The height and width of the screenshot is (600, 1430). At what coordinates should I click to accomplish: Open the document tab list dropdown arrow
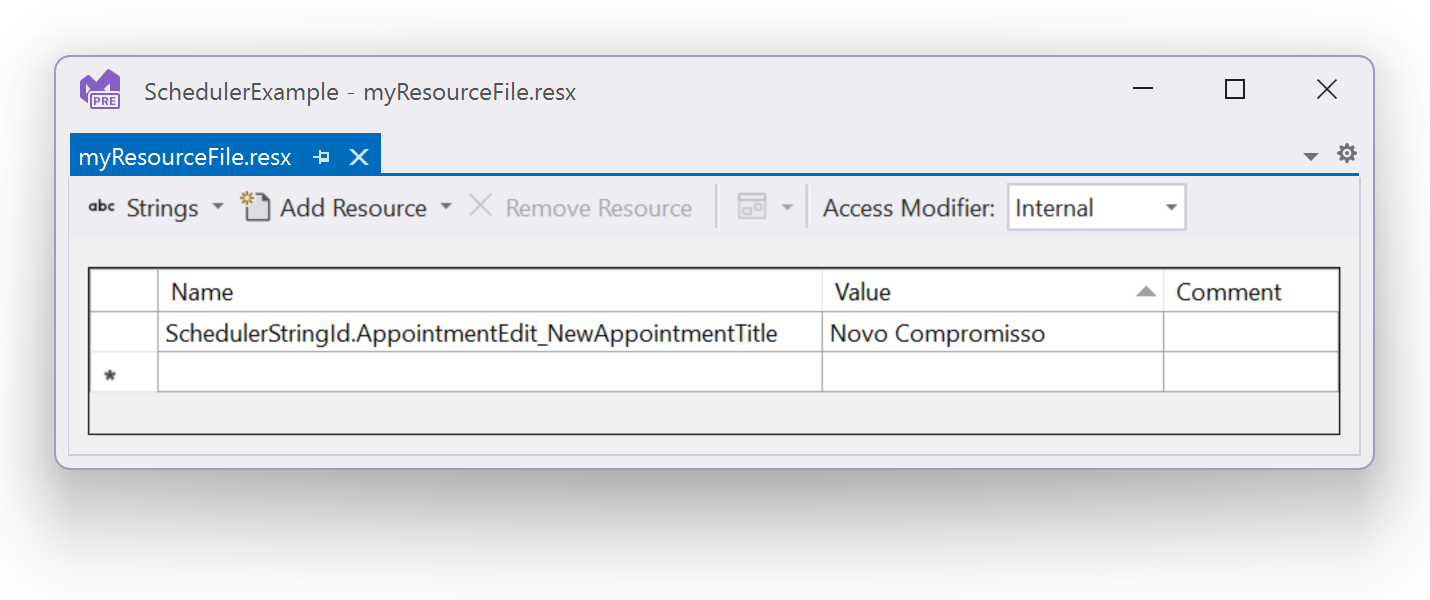point(1311,157)
